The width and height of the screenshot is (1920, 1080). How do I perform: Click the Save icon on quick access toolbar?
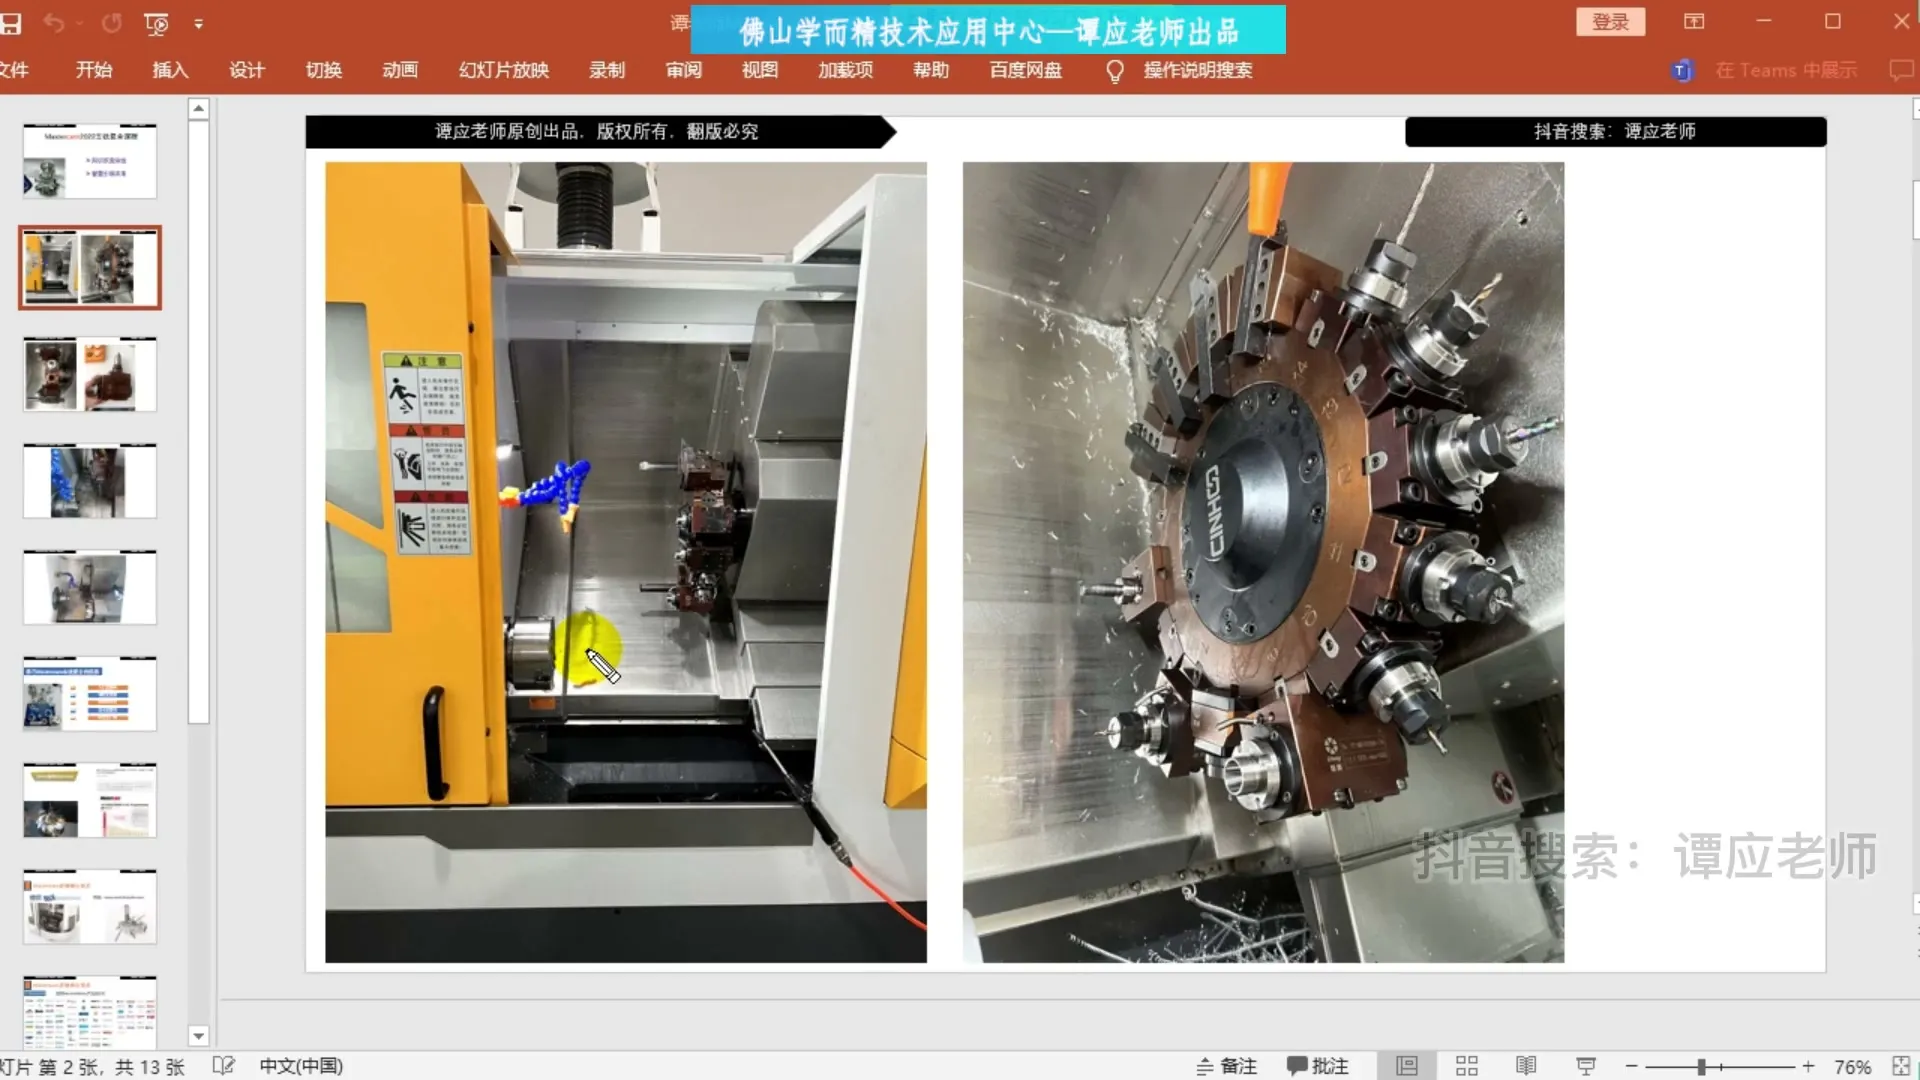[x=11, y=22]
